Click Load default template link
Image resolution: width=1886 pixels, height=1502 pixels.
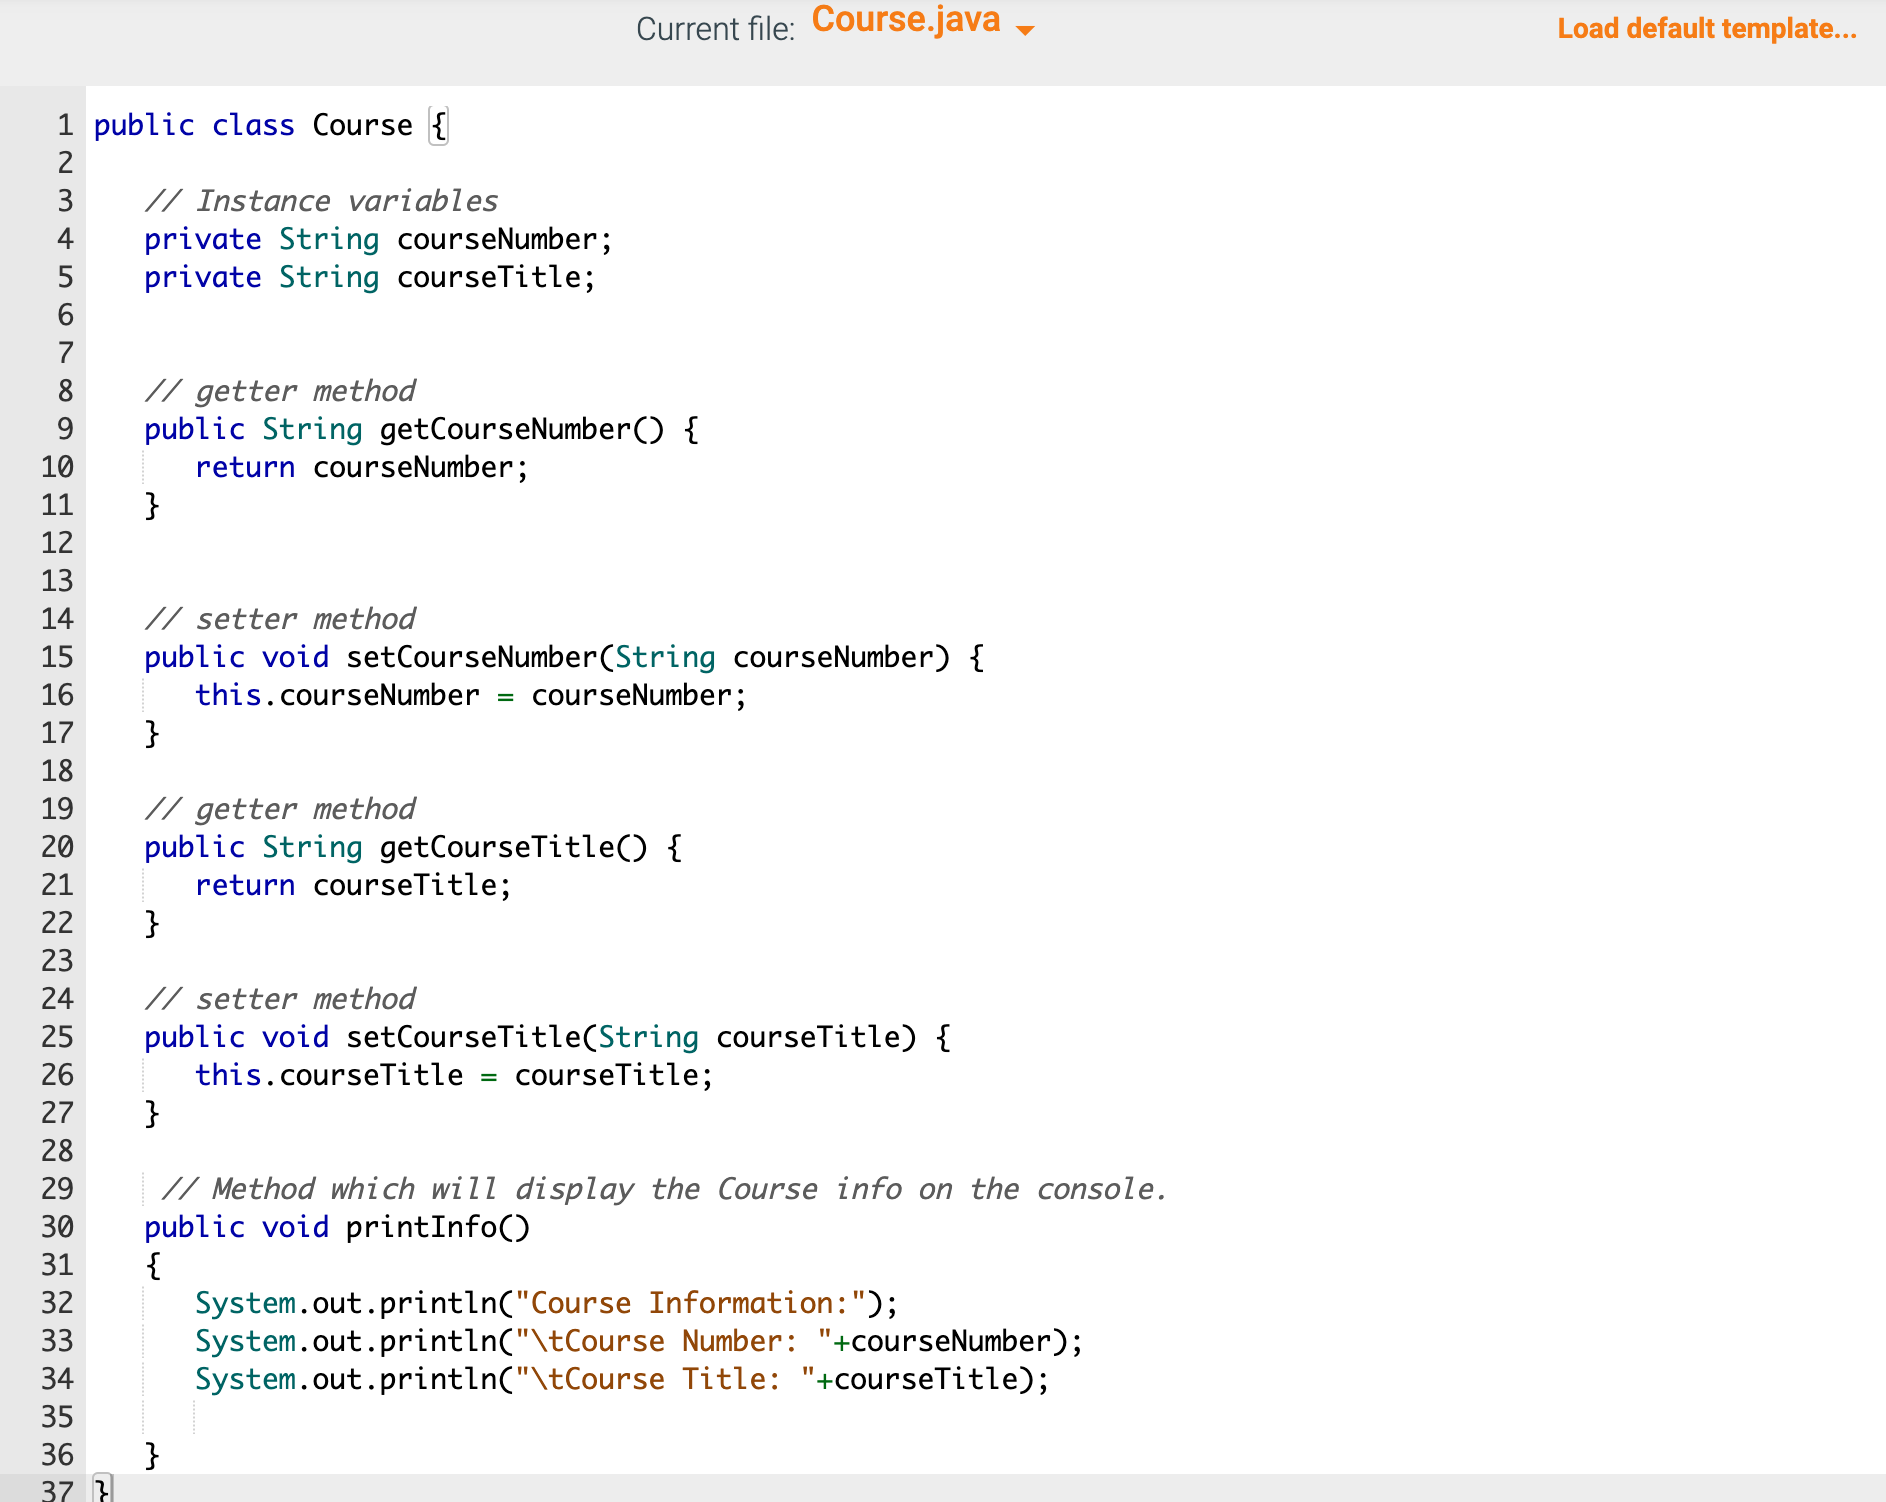click(1707, 29)
